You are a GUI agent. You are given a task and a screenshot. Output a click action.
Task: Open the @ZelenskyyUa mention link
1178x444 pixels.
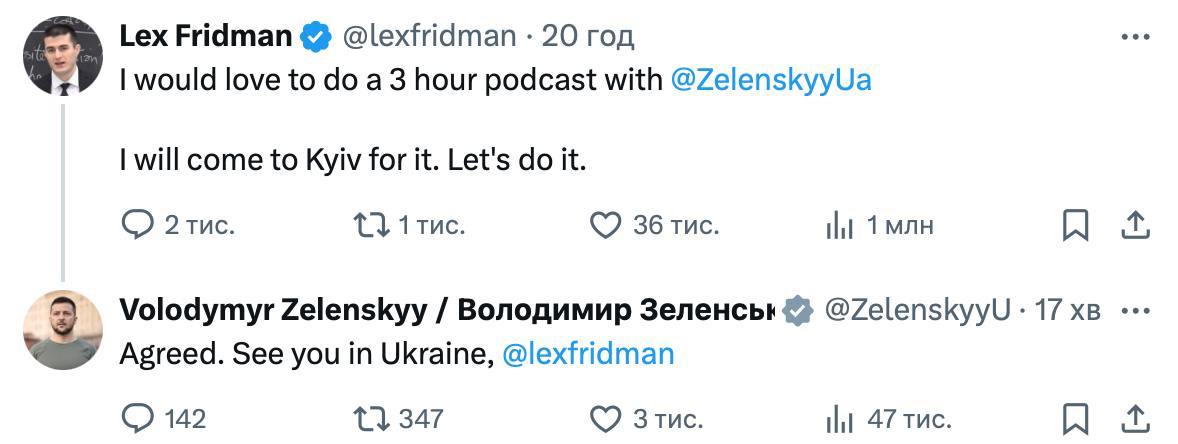(x=770, y=80)
